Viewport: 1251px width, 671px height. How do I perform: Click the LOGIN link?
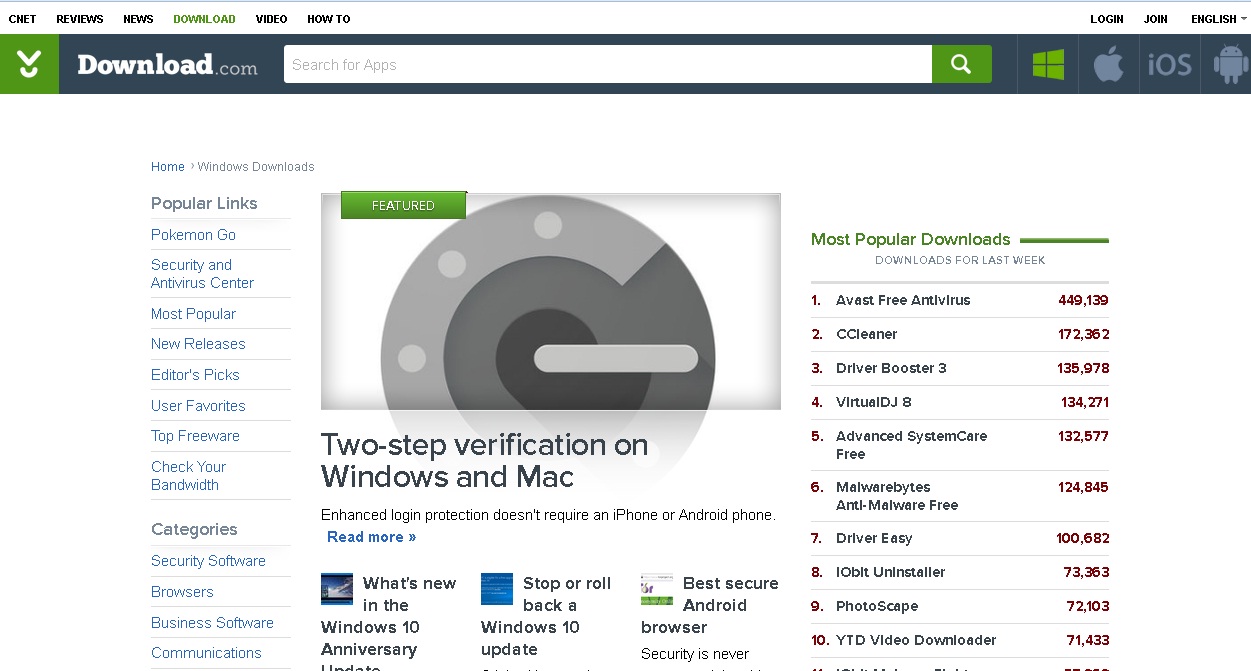(1107, 19)
